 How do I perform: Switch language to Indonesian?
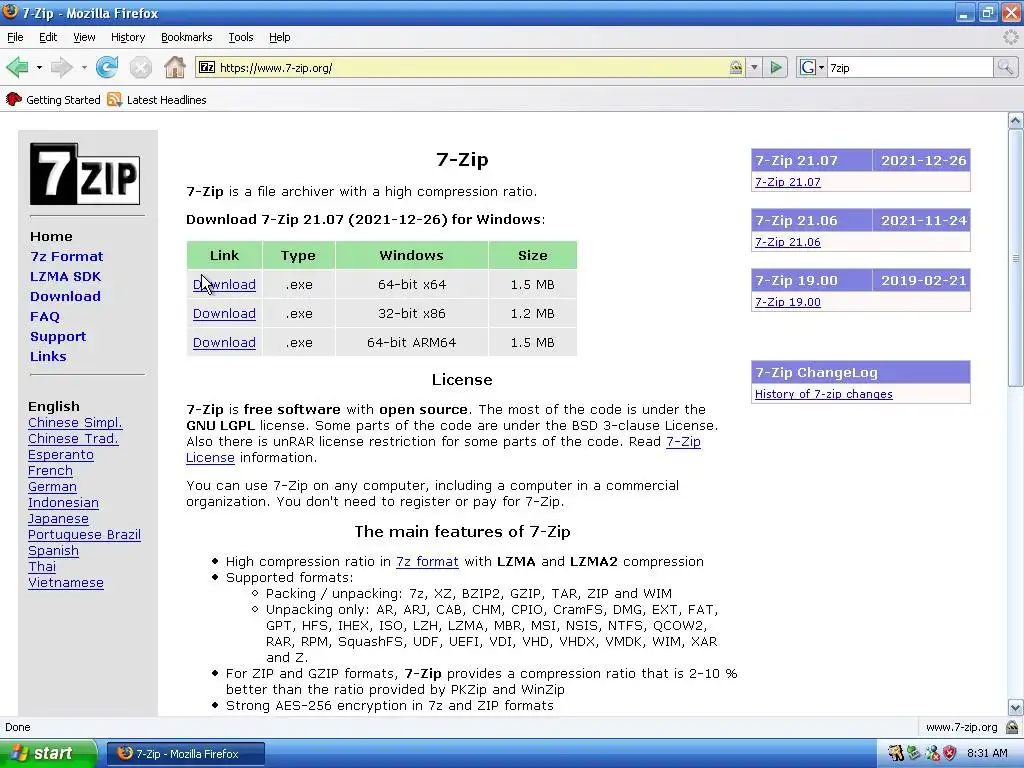pyautogui.click(x=63, y=503)
